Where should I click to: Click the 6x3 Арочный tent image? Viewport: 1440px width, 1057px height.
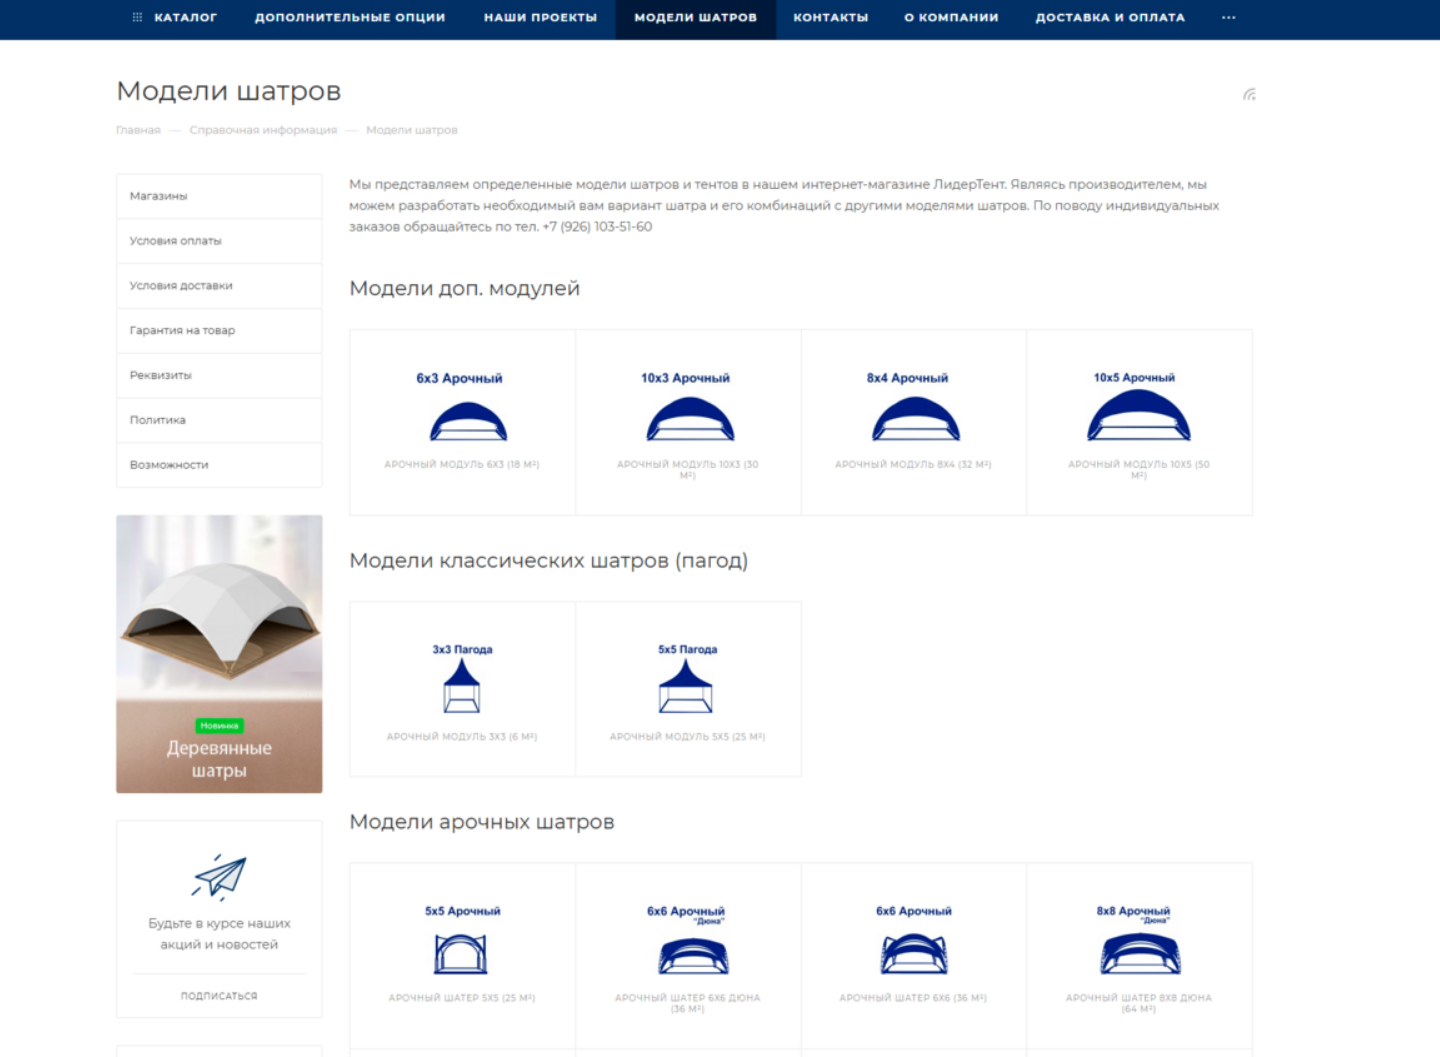coord(460,407)
